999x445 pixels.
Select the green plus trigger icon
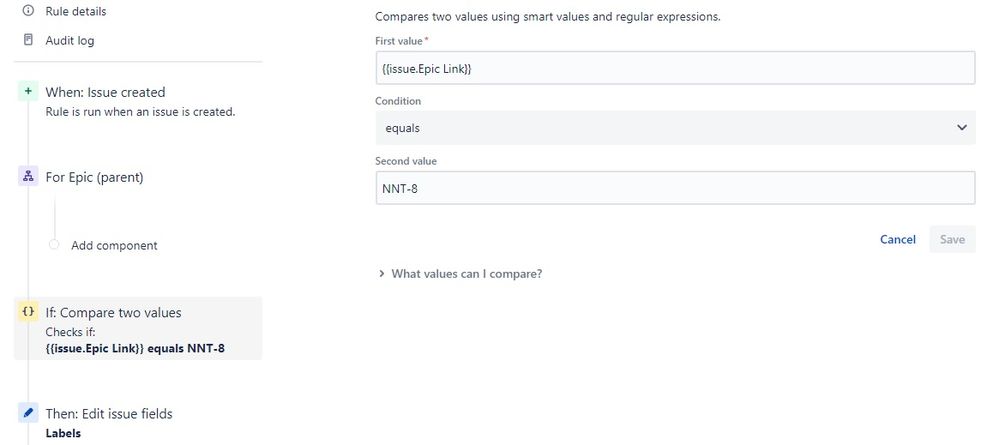click(x=28, y=92)
